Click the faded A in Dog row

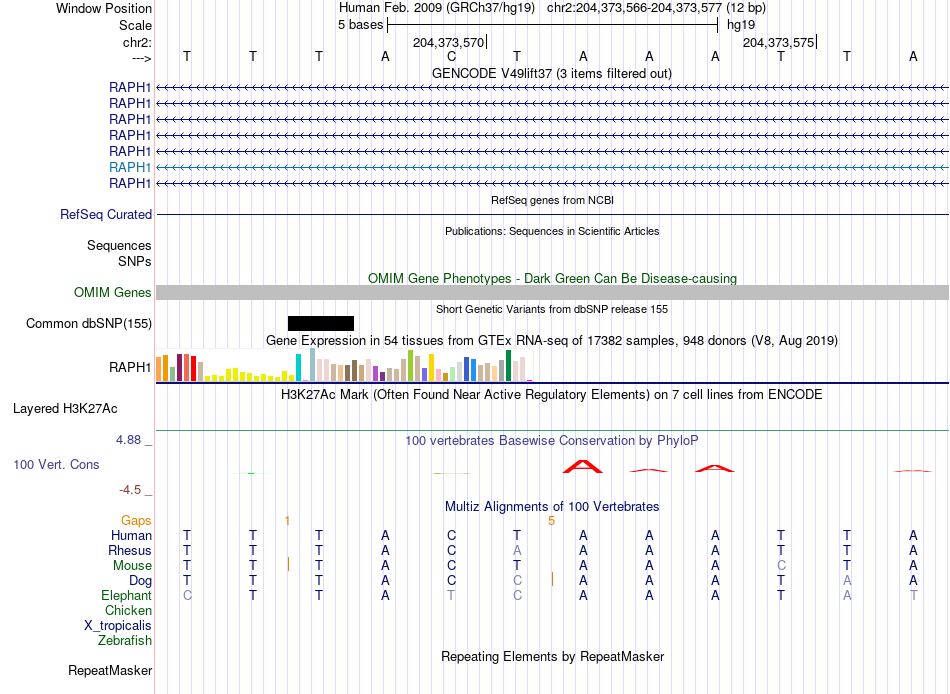coord(847,581)
